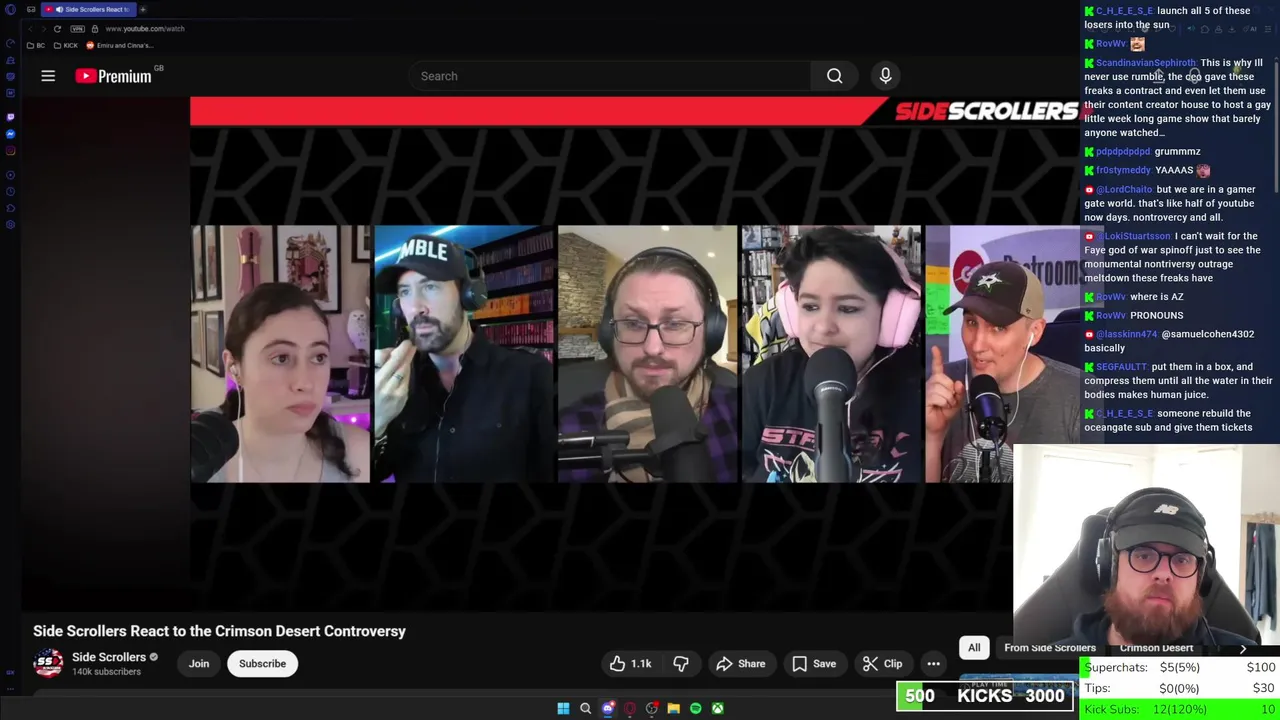1280x720 pixels.
Task: Open the Opera sidebar media player
Action: (x=10, y=175)
